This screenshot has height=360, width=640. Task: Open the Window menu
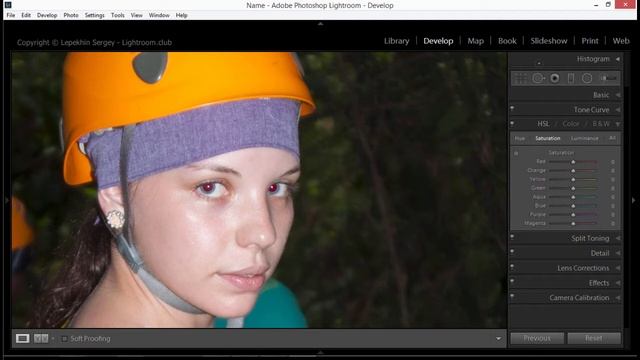(159, 15)
